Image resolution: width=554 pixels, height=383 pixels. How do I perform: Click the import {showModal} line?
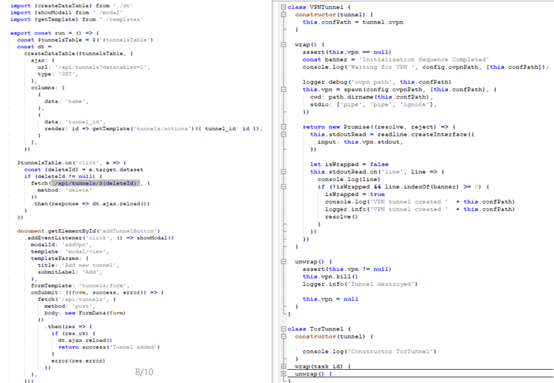(x=67, y=12)
